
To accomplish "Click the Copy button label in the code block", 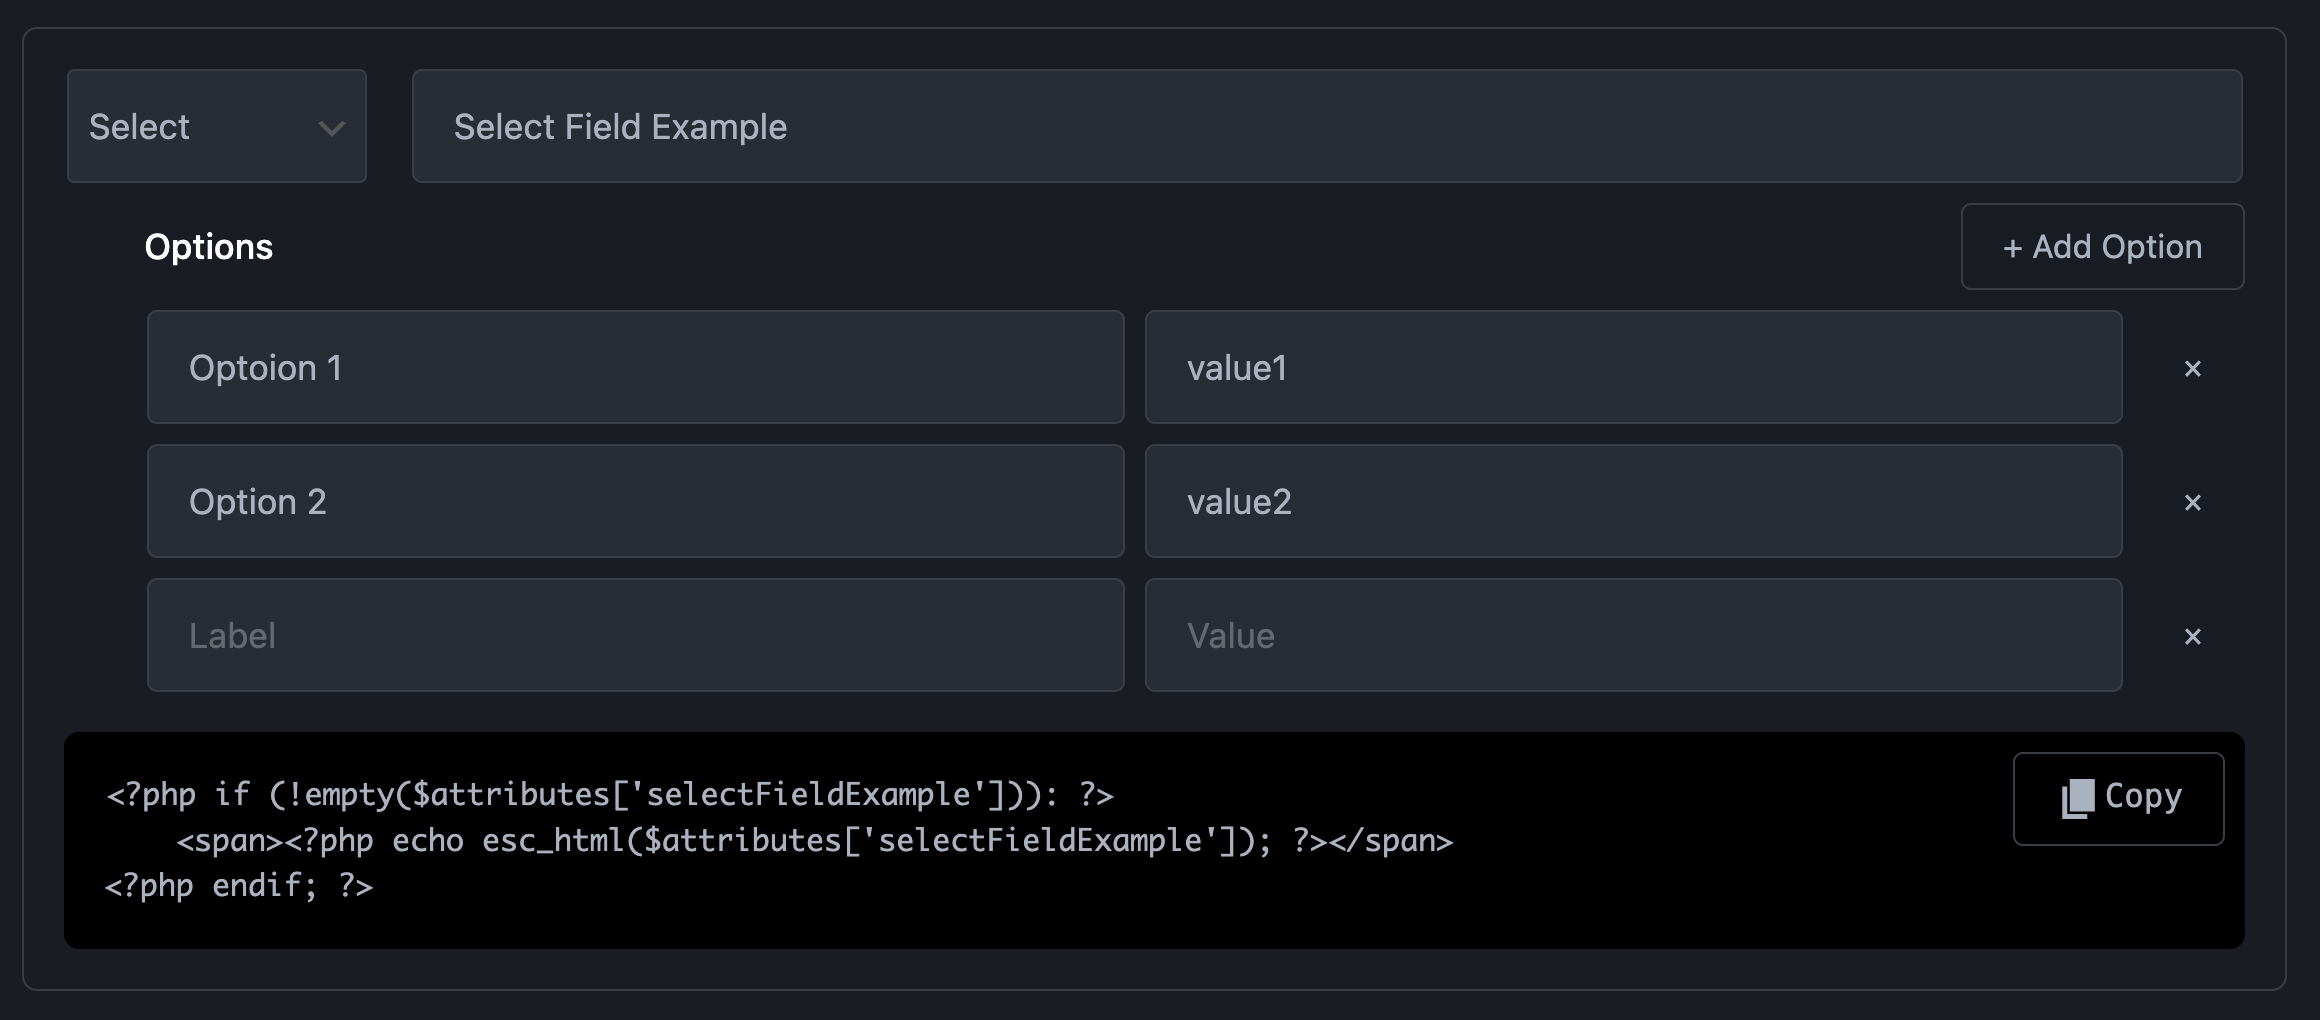I will coord(2142,796).
